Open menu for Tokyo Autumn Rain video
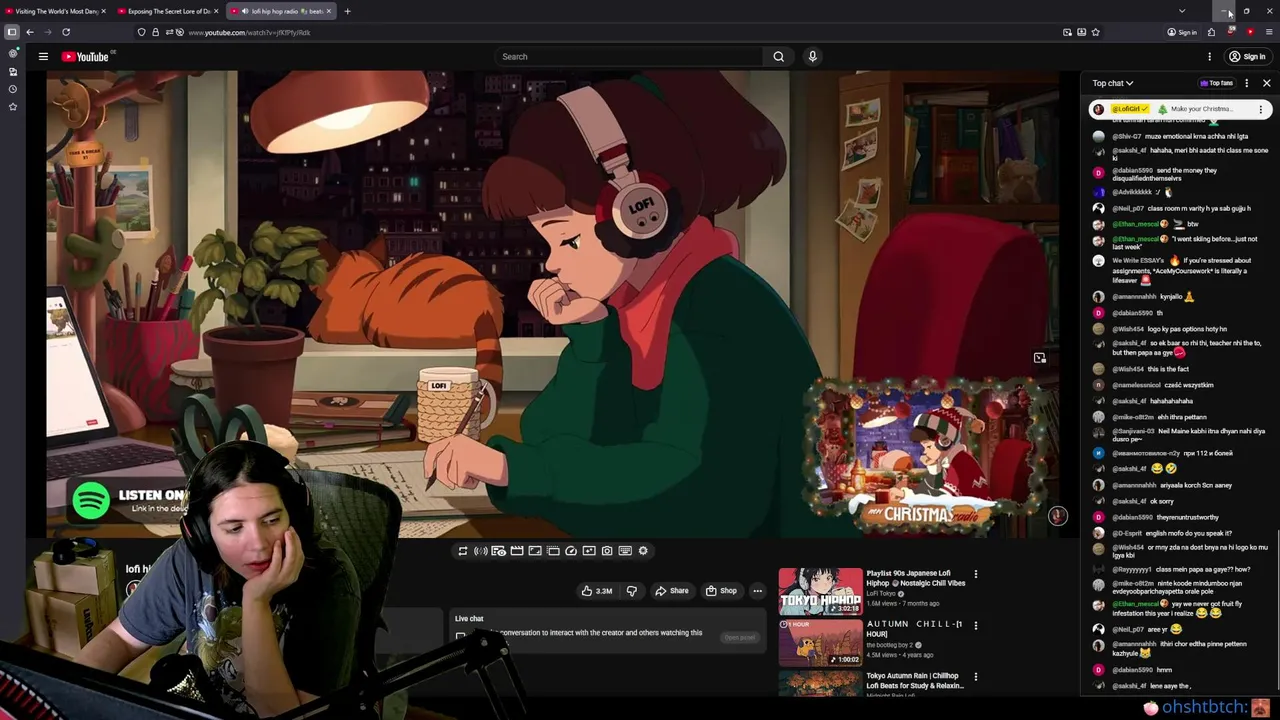This screenshot has height=720, width=1280. pyautogui.click(x=975, y=677)
